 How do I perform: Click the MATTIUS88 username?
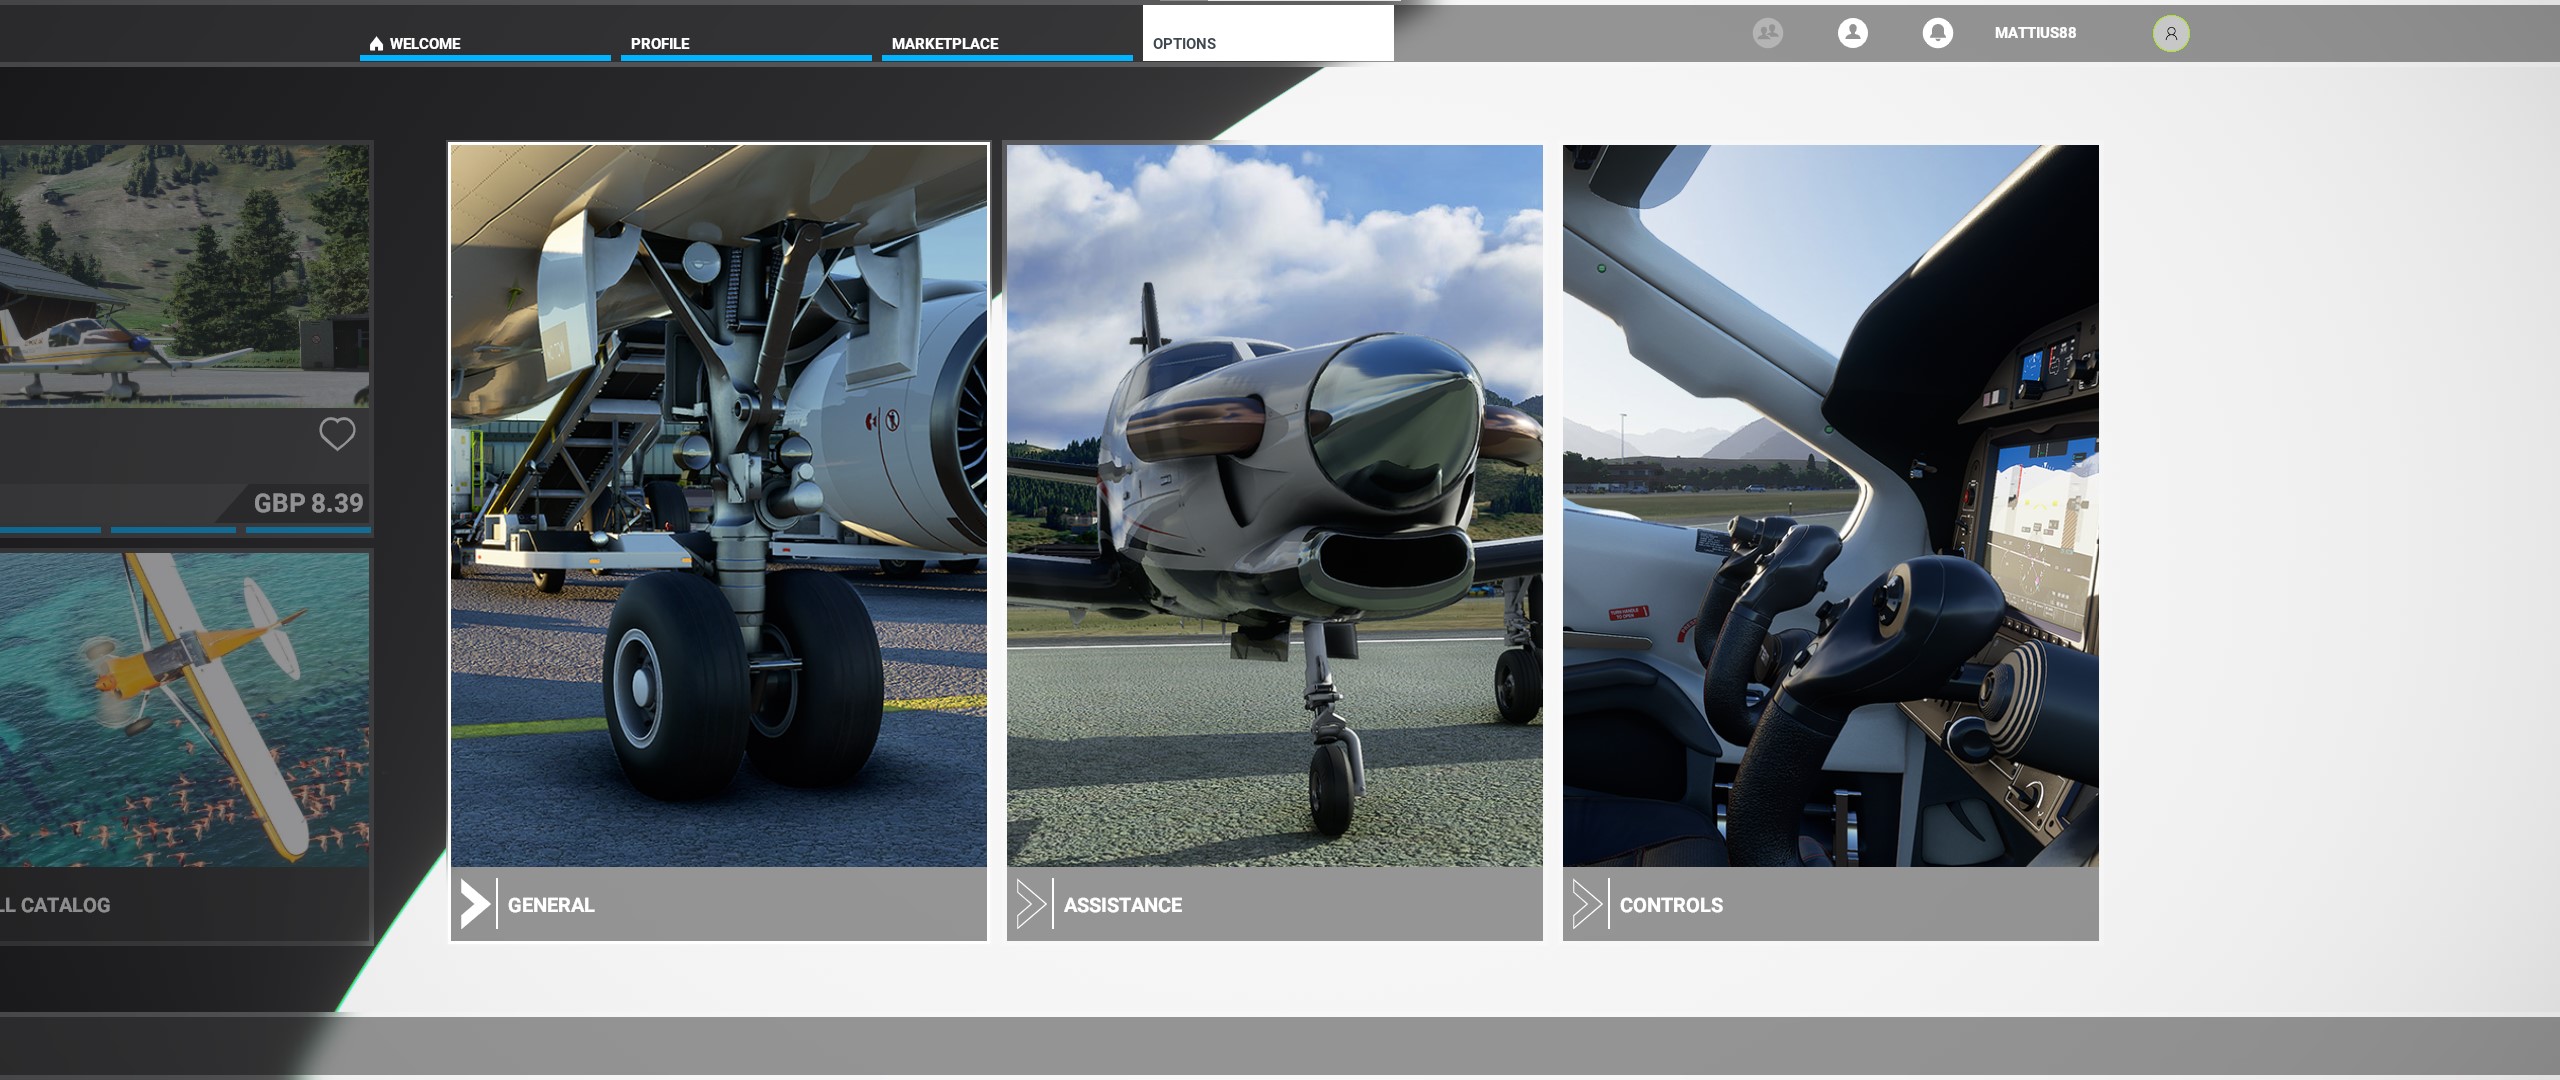(x=2035, y=33)
